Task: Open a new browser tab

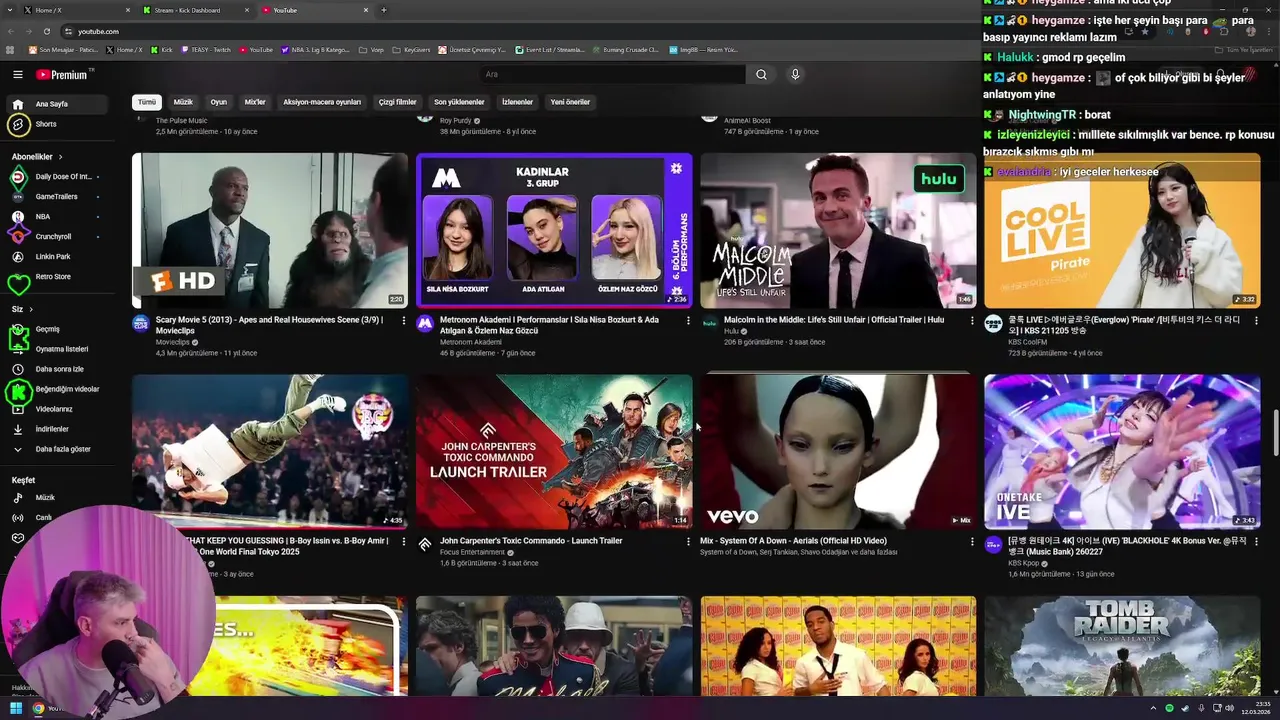Action: (x=383, y=10)
